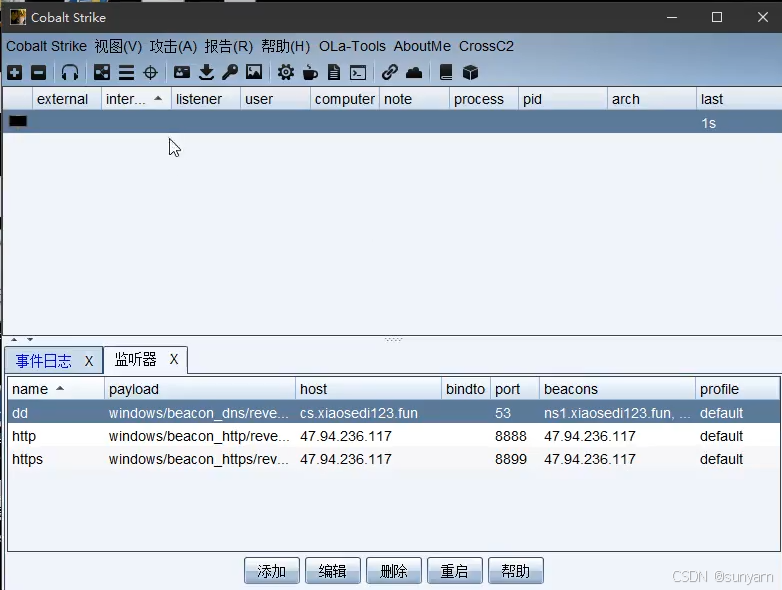Sort listeners by host column header

click(369, 389)
